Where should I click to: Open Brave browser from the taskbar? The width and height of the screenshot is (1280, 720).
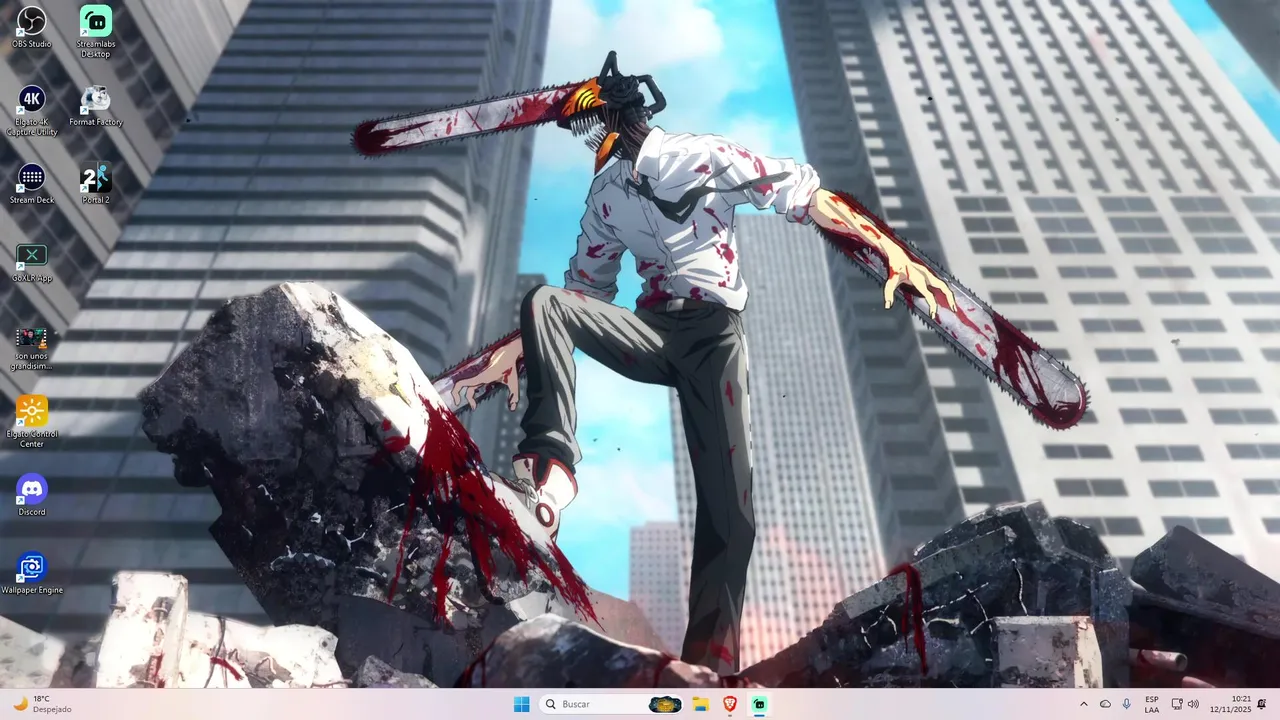(730, 704)
